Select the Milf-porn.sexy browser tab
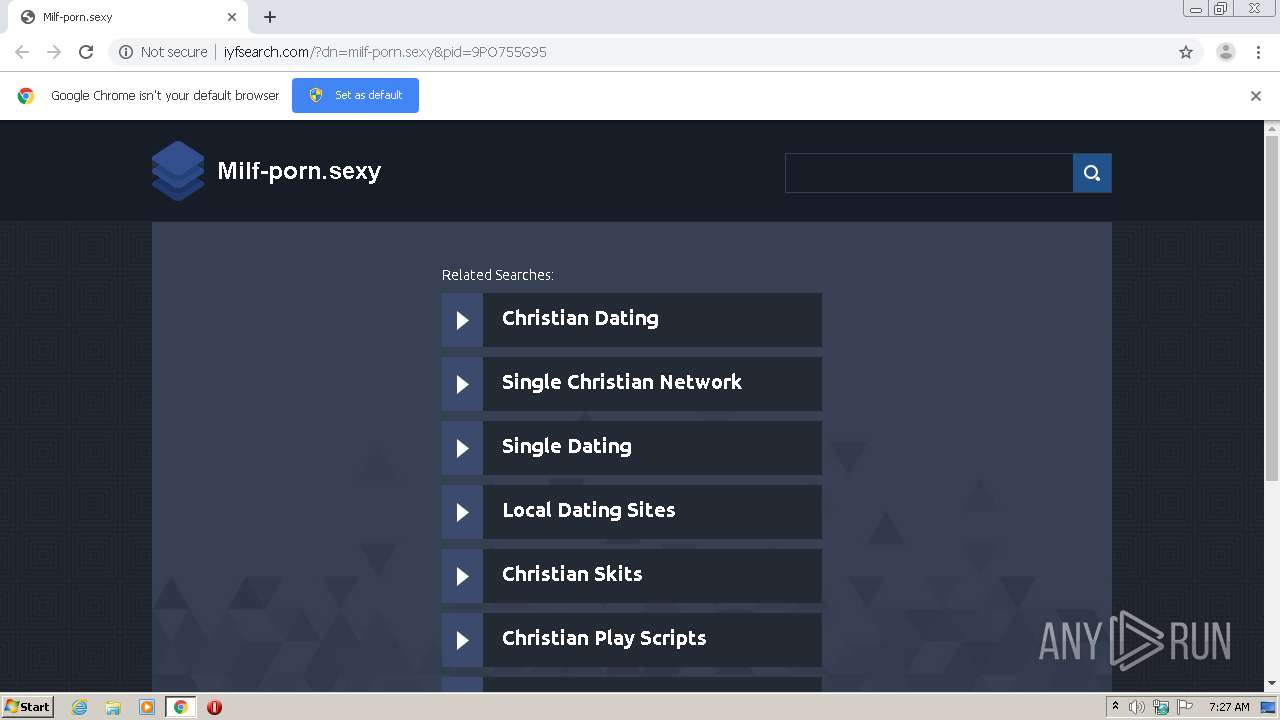 tap(127, 17)
